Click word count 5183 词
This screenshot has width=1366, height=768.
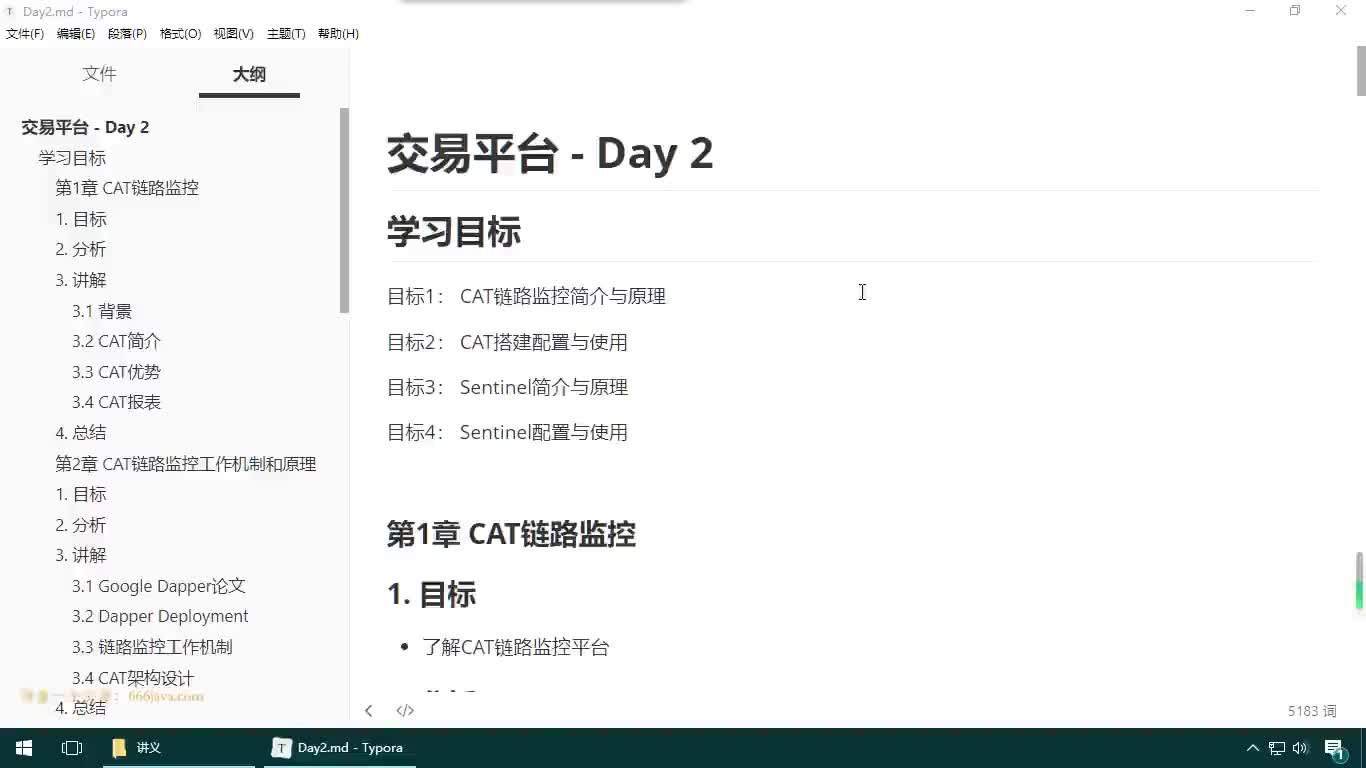click(x=1312, y=711)
